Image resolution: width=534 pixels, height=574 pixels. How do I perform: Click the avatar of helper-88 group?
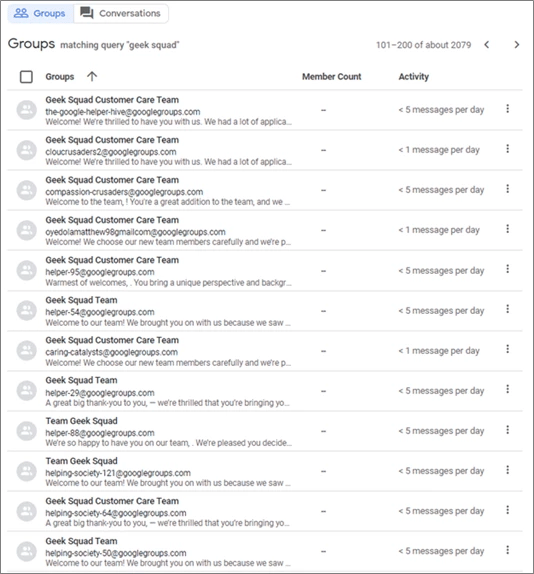coord(26,431)
